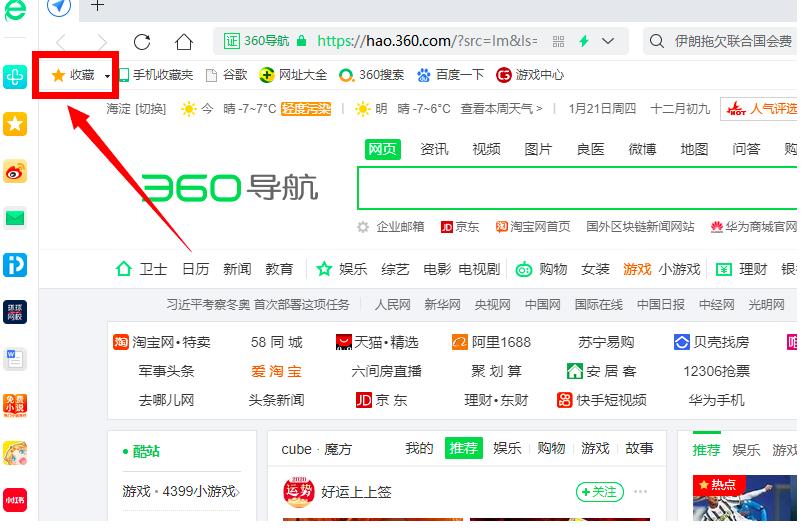This screenshot has height=529, width=806.
Task: Open the 百度一下 bookmark
Action: click(x=450, y=75)
